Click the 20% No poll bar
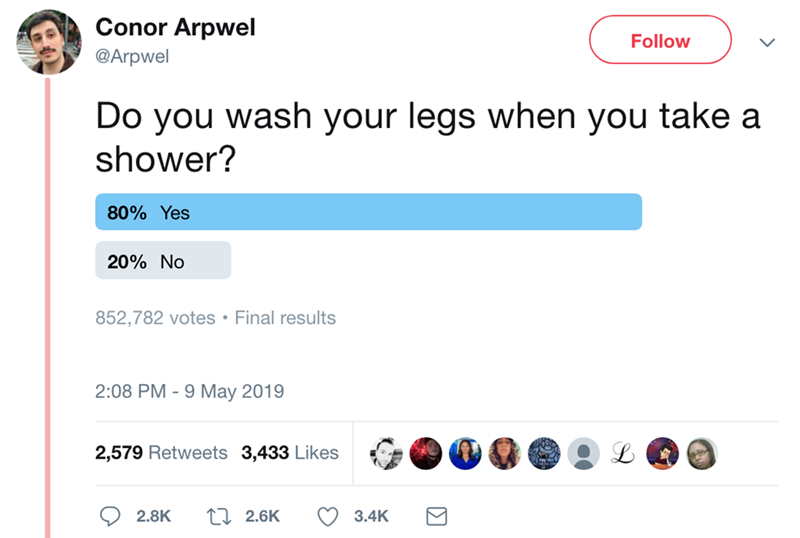 tap(163, 261)
